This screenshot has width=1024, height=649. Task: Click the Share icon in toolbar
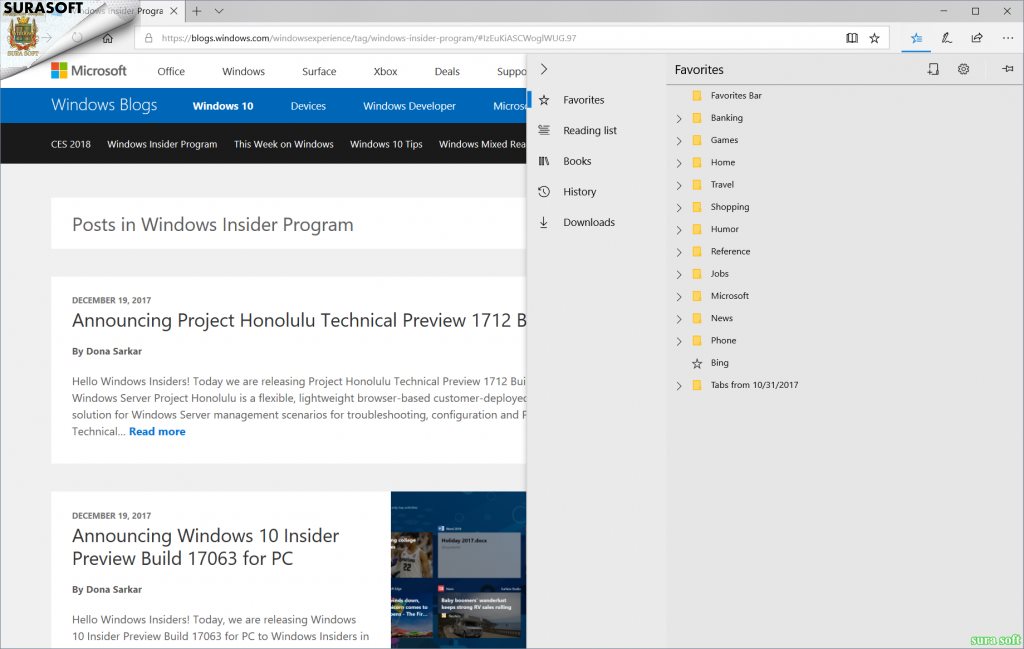tap(977, 38)
